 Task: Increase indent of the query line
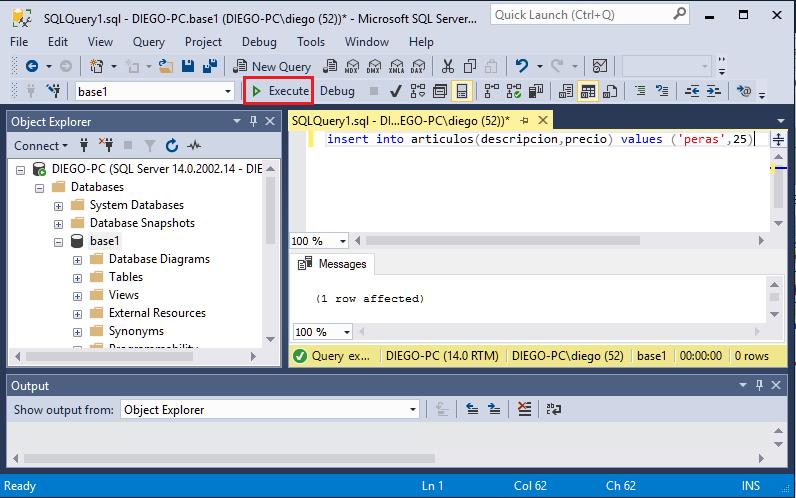point(714,91)
